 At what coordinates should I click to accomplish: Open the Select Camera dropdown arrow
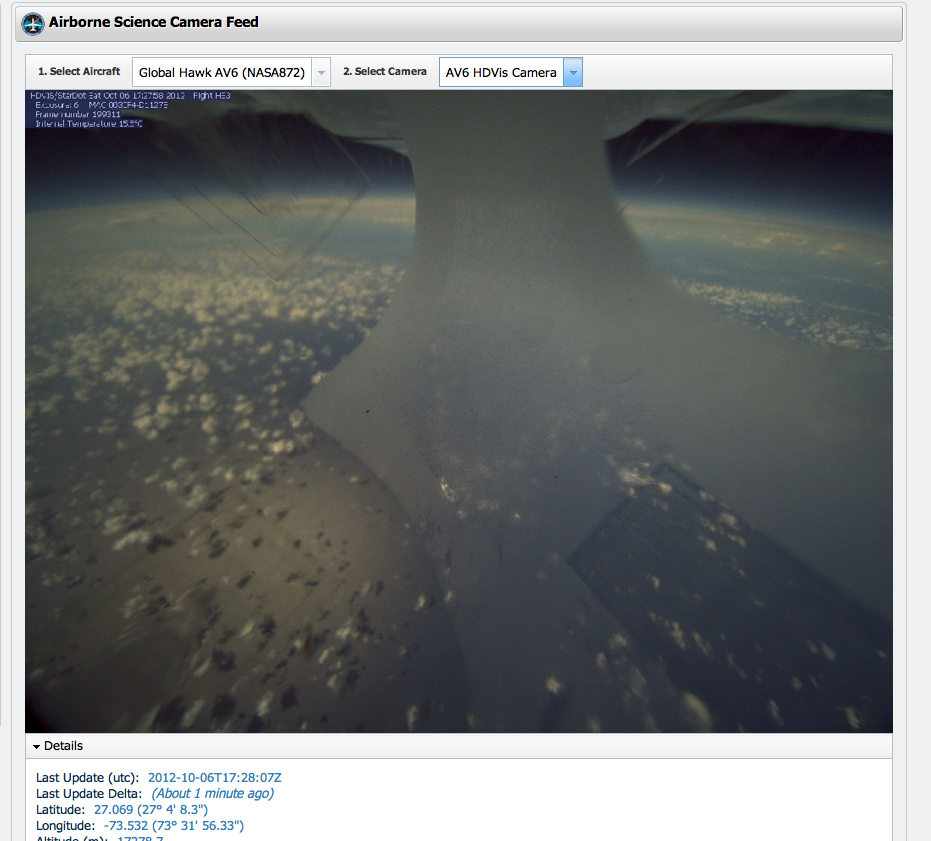click(x=573, y=72)
